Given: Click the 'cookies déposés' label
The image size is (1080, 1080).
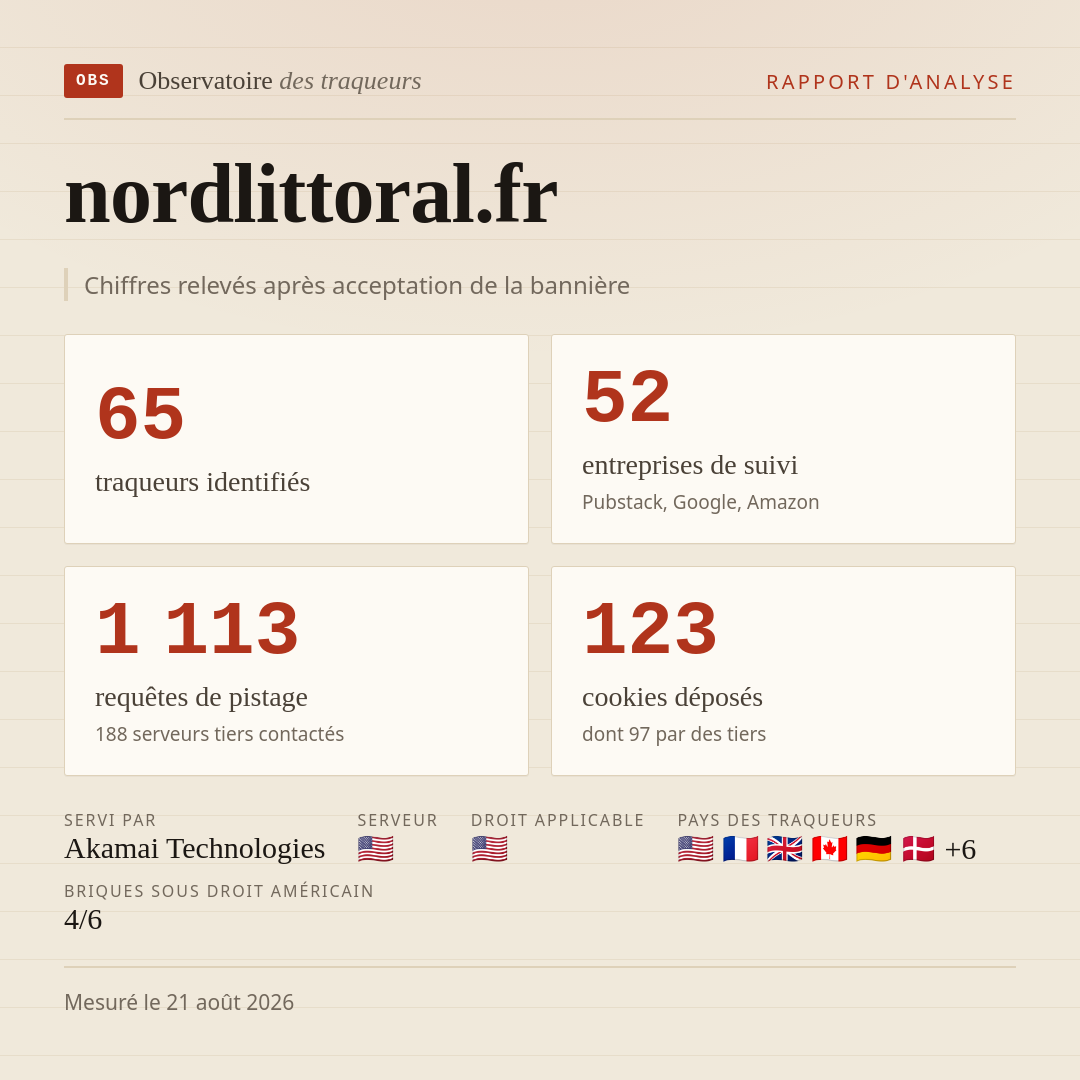Looking at the screenshot, I should click(672, 697).
